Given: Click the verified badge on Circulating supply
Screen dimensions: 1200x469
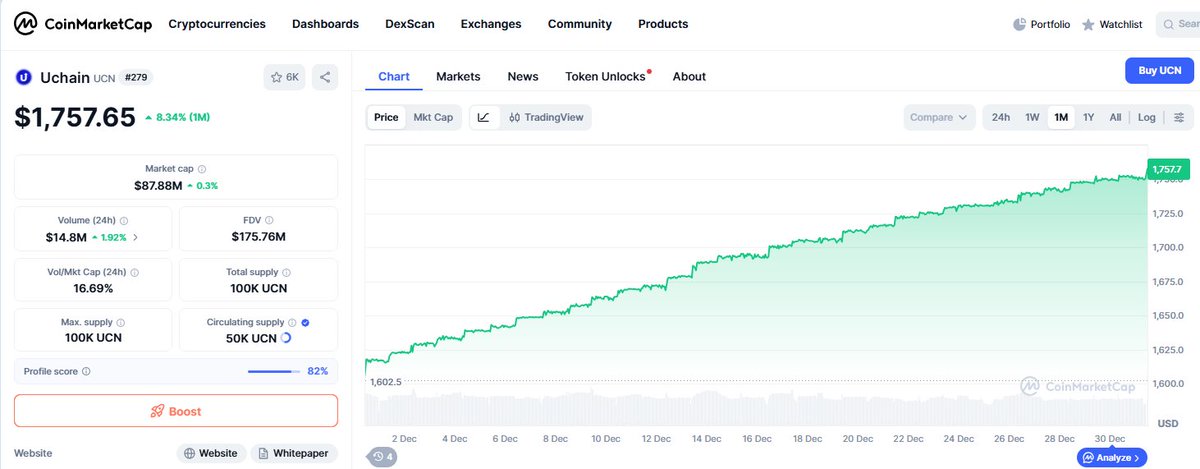Looking at the screenshot, I should point(306,322).
